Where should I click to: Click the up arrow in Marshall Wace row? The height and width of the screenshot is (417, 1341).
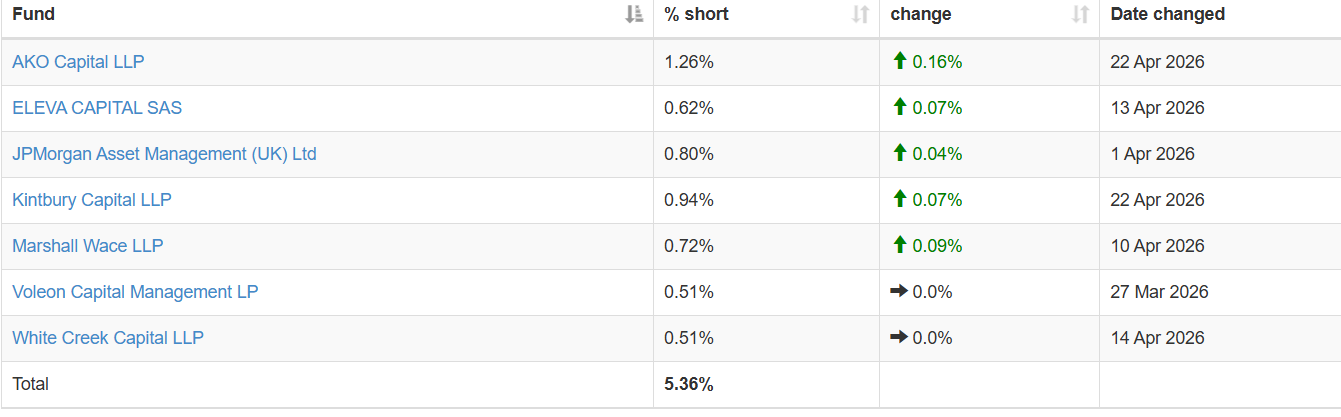coord(899,245)
